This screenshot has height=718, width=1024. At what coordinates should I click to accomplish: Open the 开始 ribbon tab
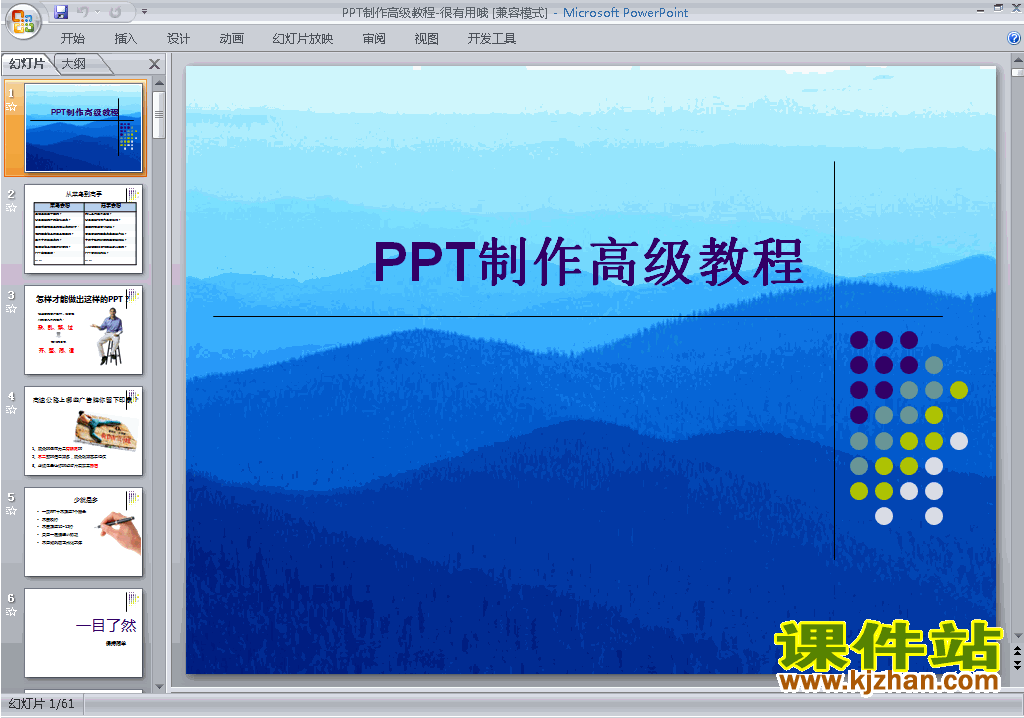pos(72,39)
